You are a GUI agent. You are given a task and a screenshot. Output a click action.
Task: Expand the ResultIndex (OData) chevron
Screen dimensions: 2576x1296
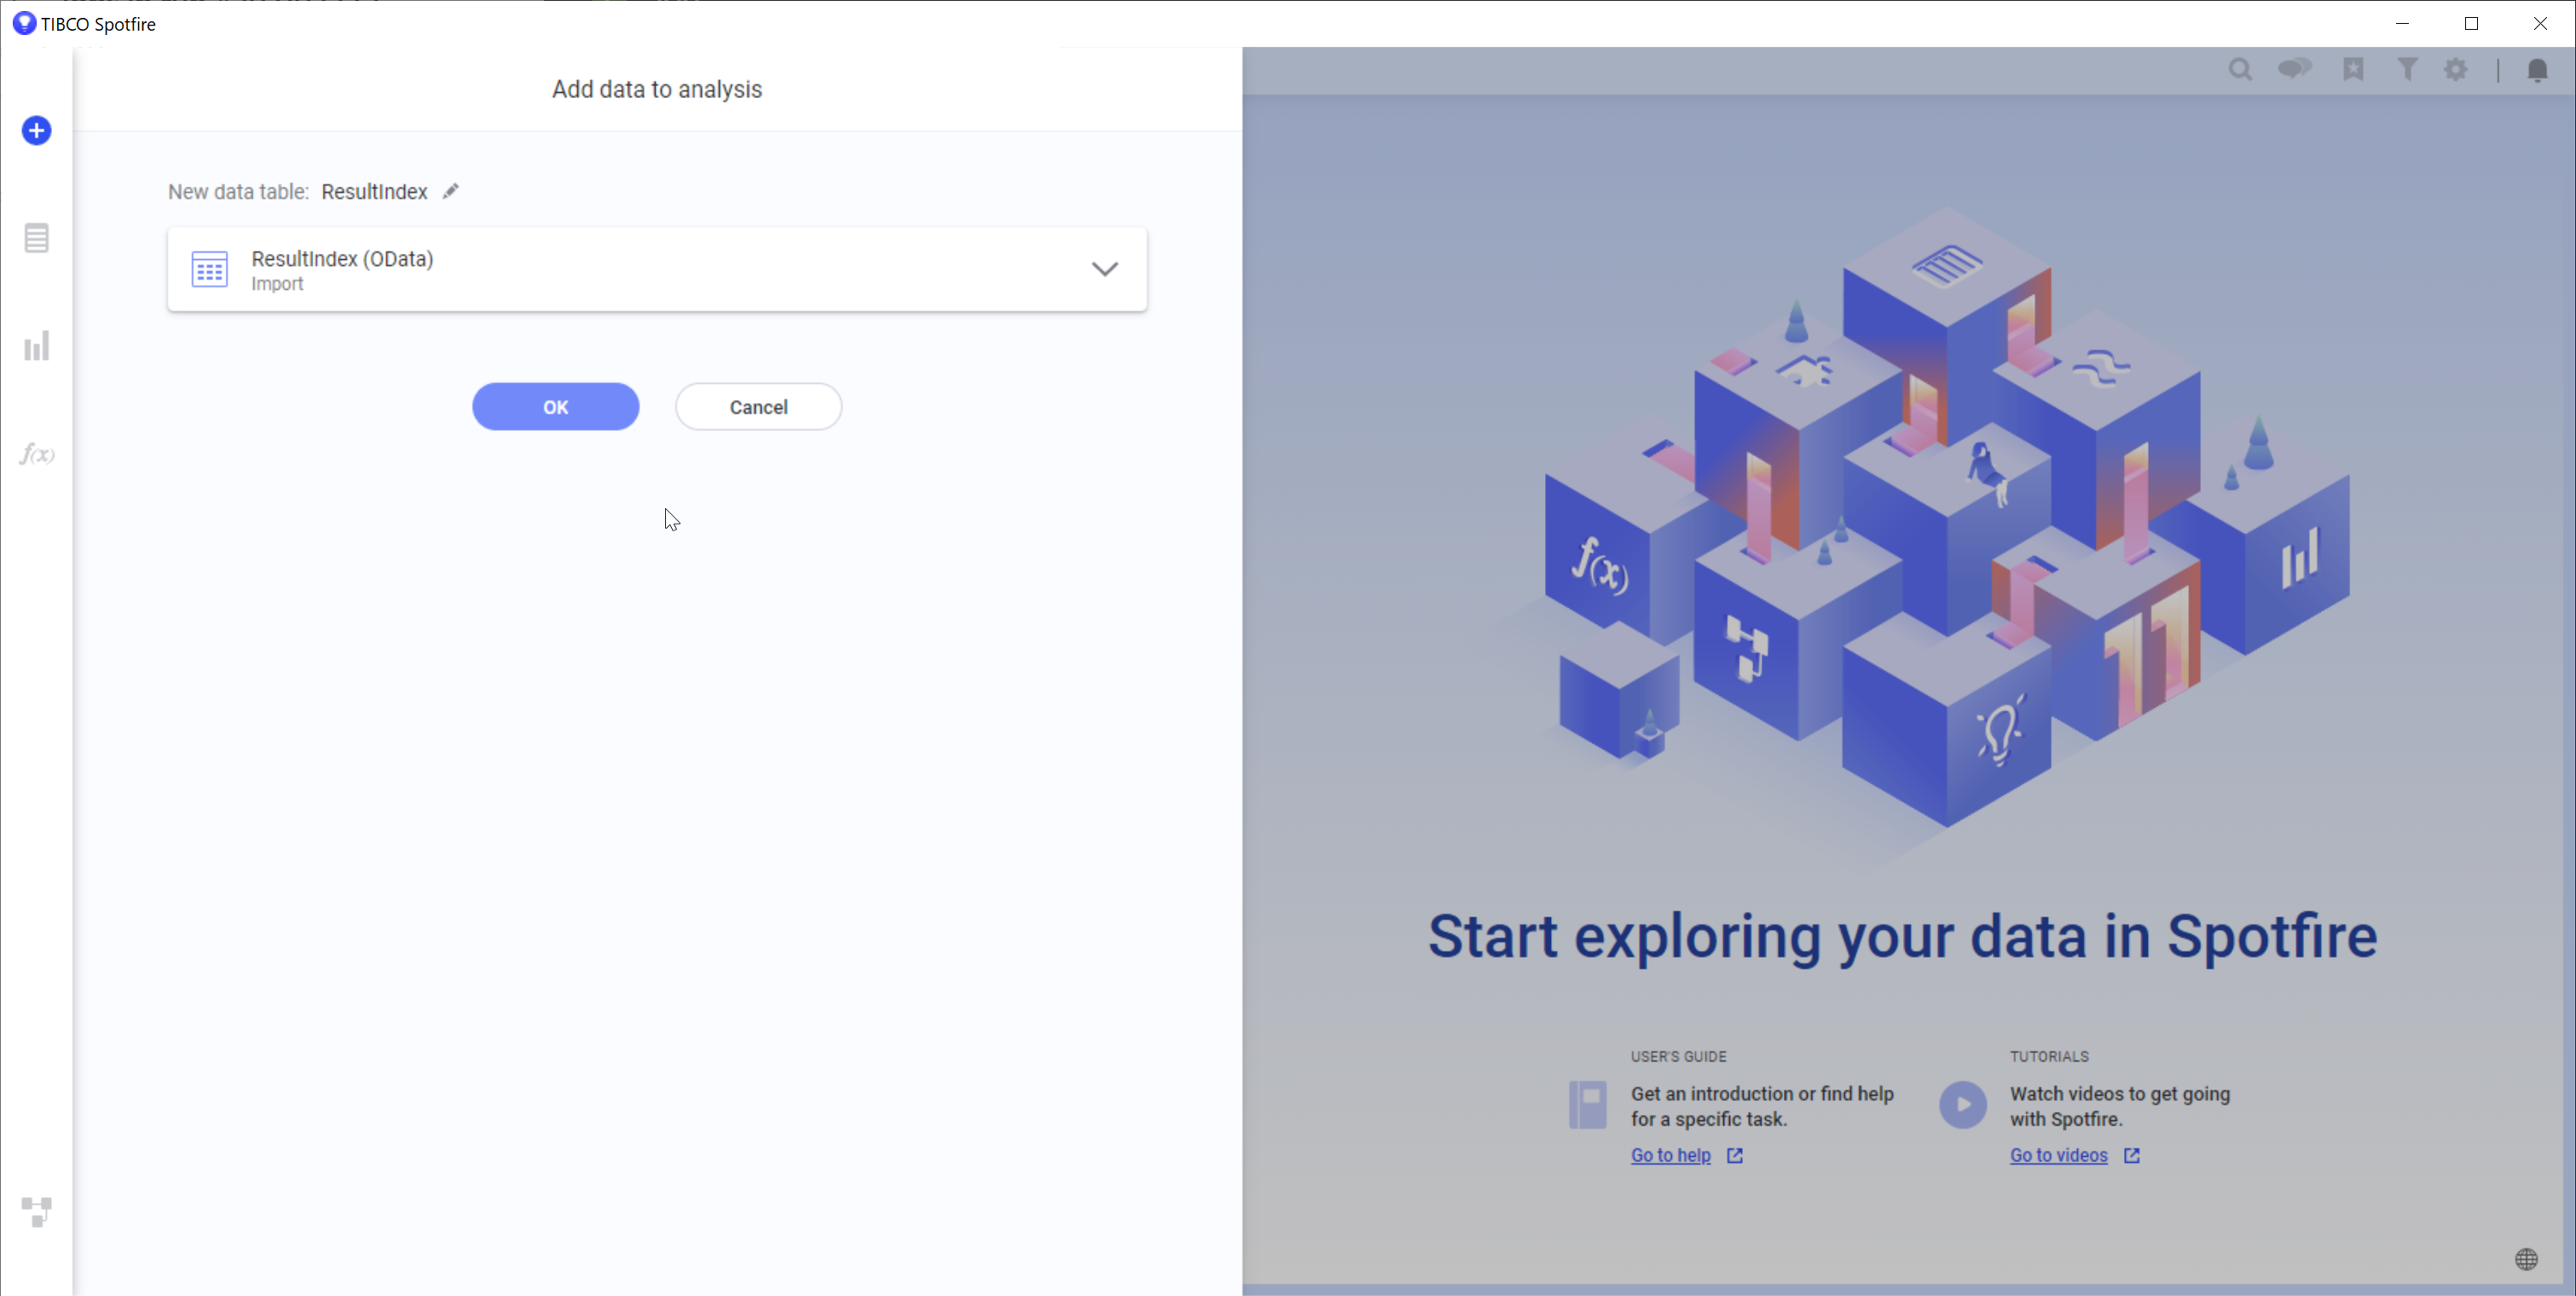tap(1104, 269)
